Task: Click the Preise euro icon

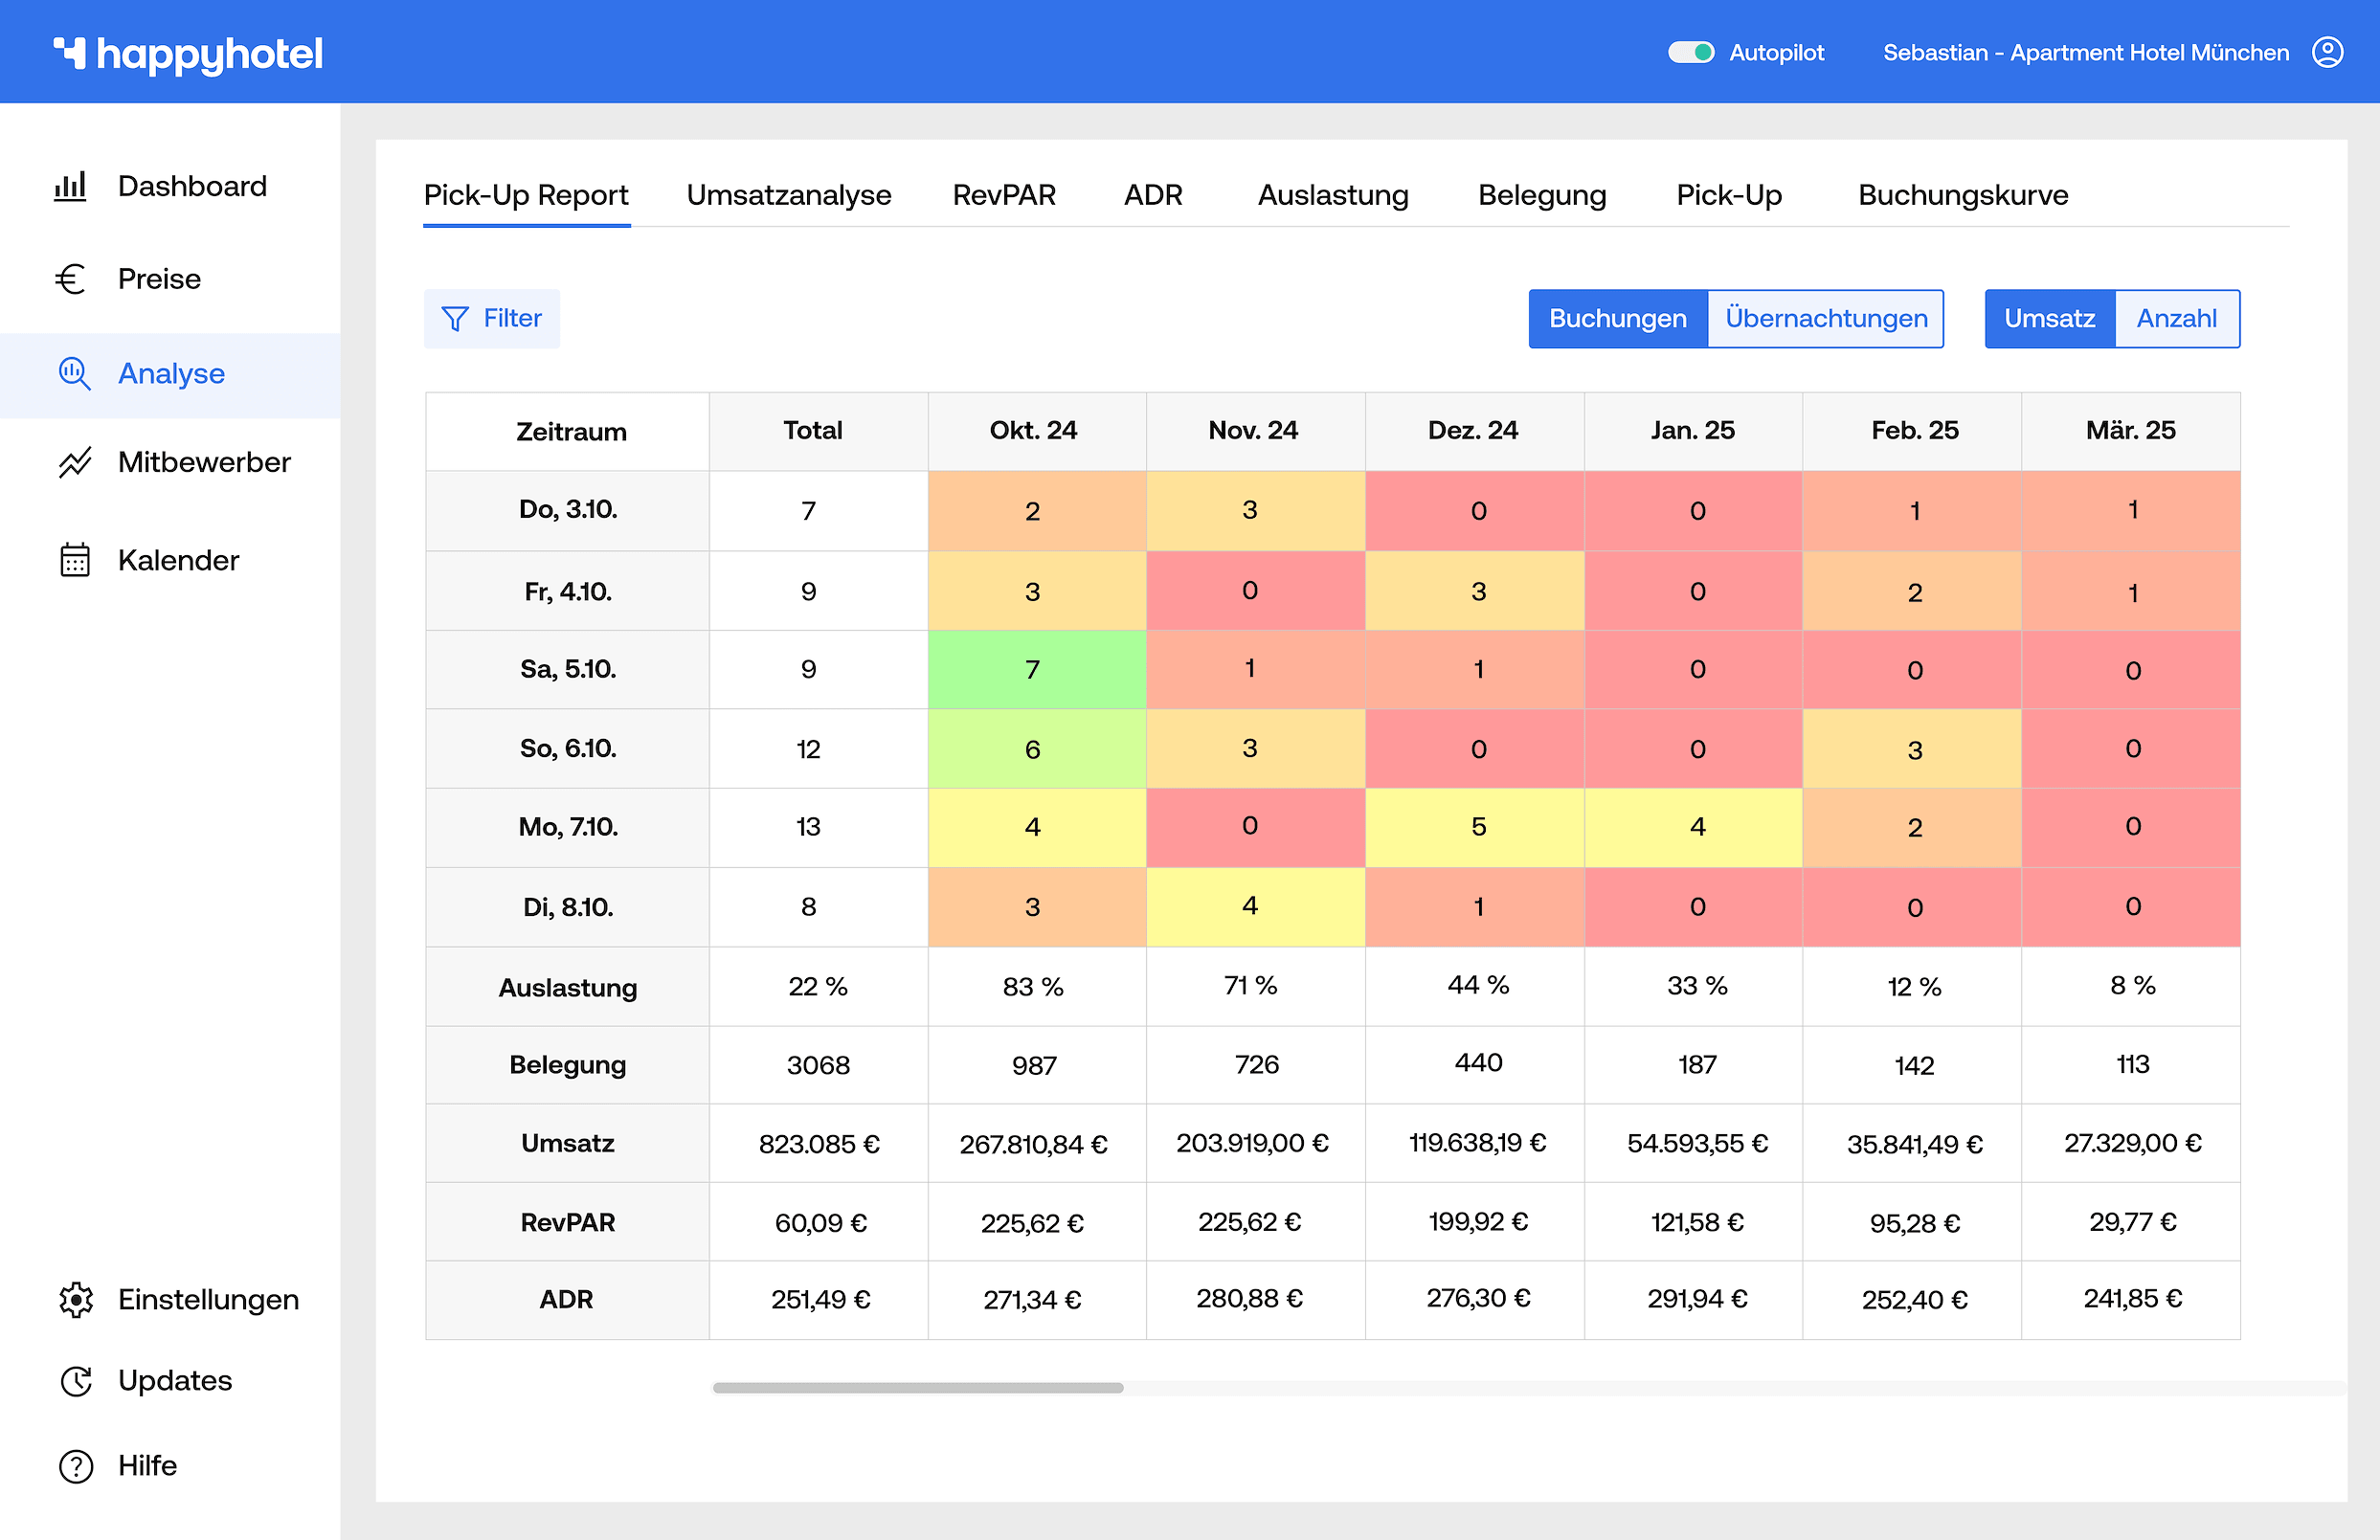Action: (70, 279)
